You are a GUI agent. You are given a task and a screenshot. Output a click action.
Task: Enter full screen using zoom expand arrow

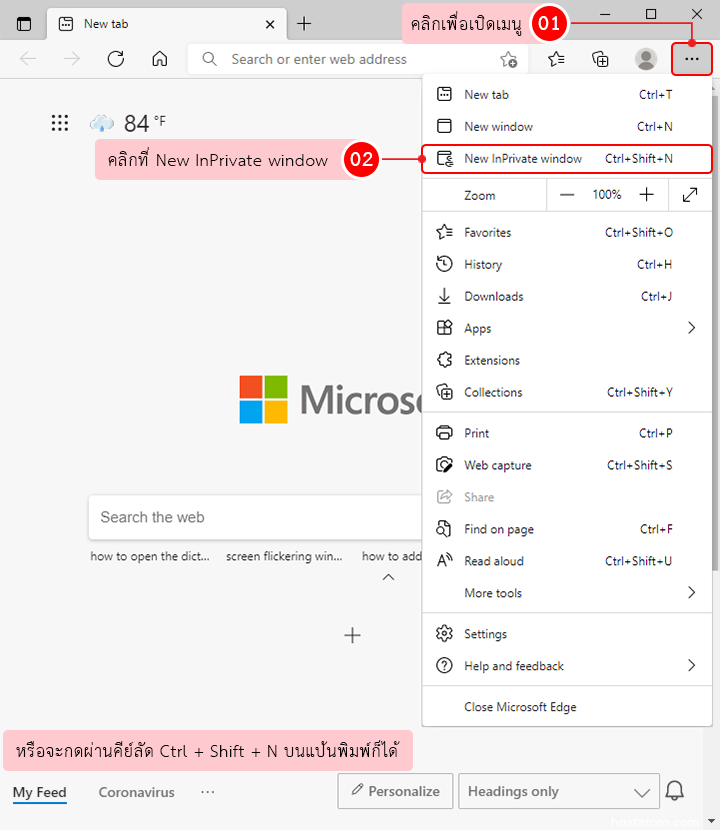pos(690,195)
